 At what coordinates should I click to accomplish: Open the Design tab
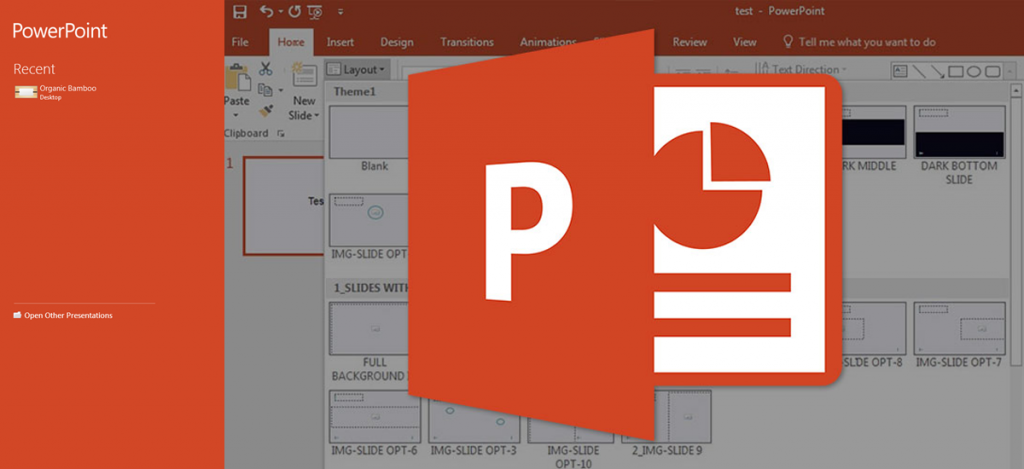tap(396, 42)
